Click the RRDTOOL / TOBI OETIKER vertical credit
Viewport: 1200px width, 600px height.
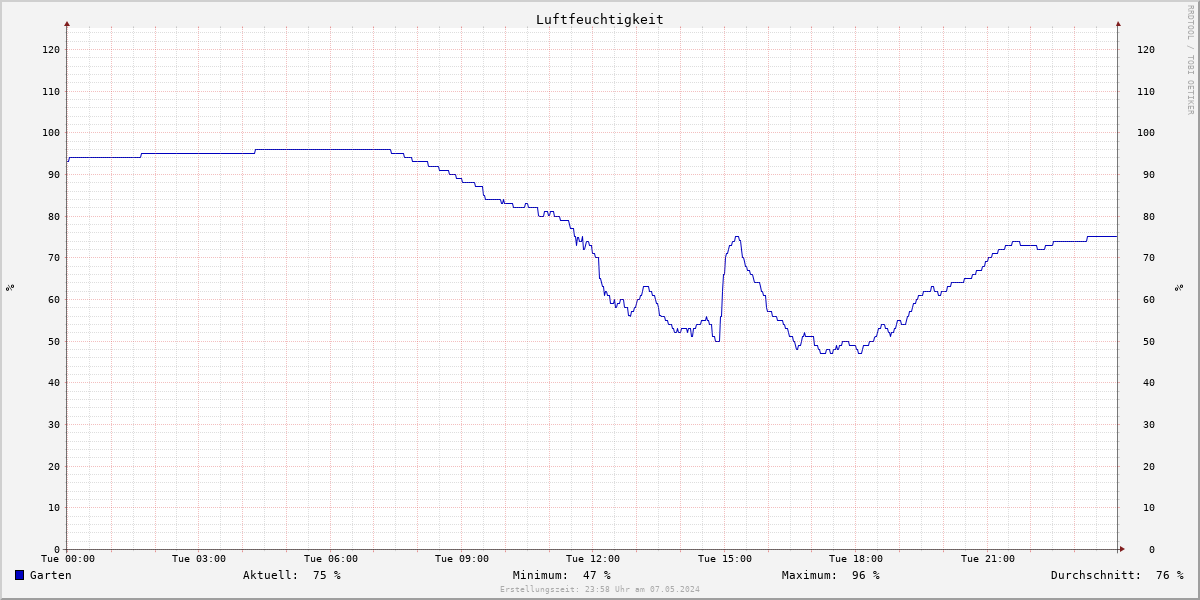[1190, 59]
